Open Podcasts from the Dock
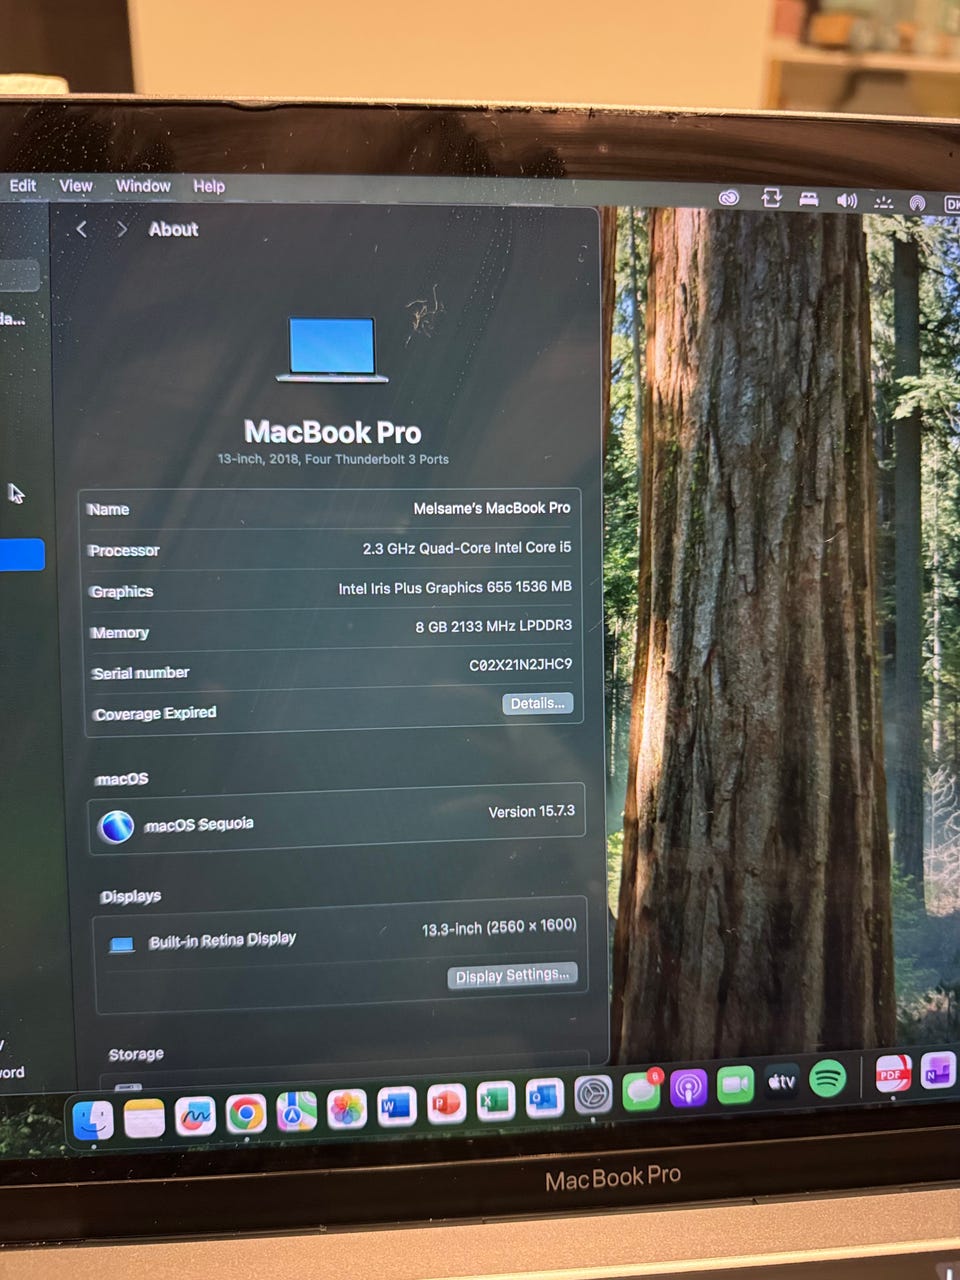Viewport: 960px width, 1280px height. click(688, 1088)
